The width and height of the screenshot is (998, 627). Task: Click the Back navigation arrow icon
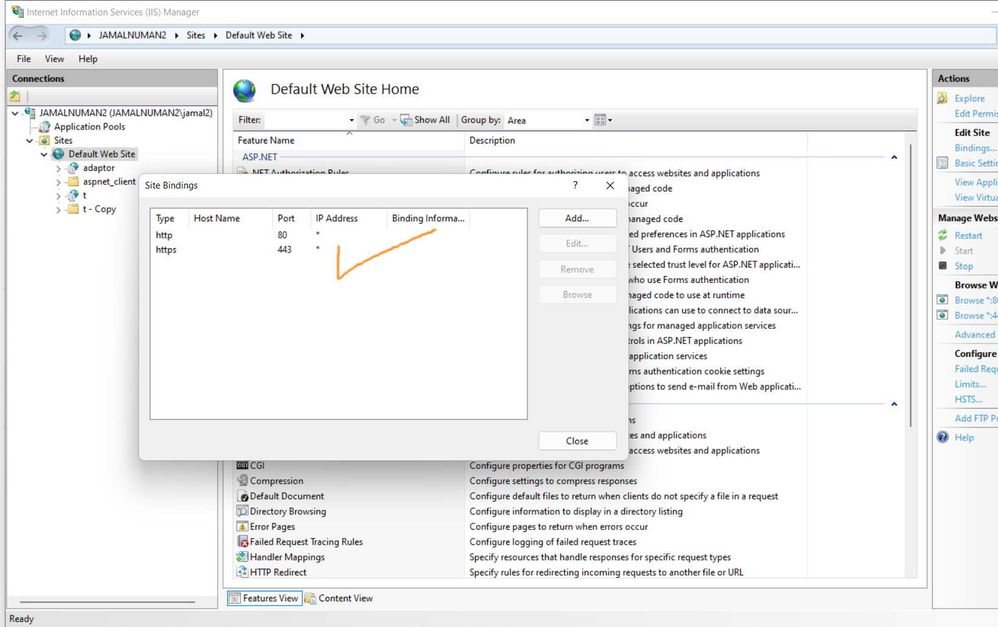coord(18,36)
